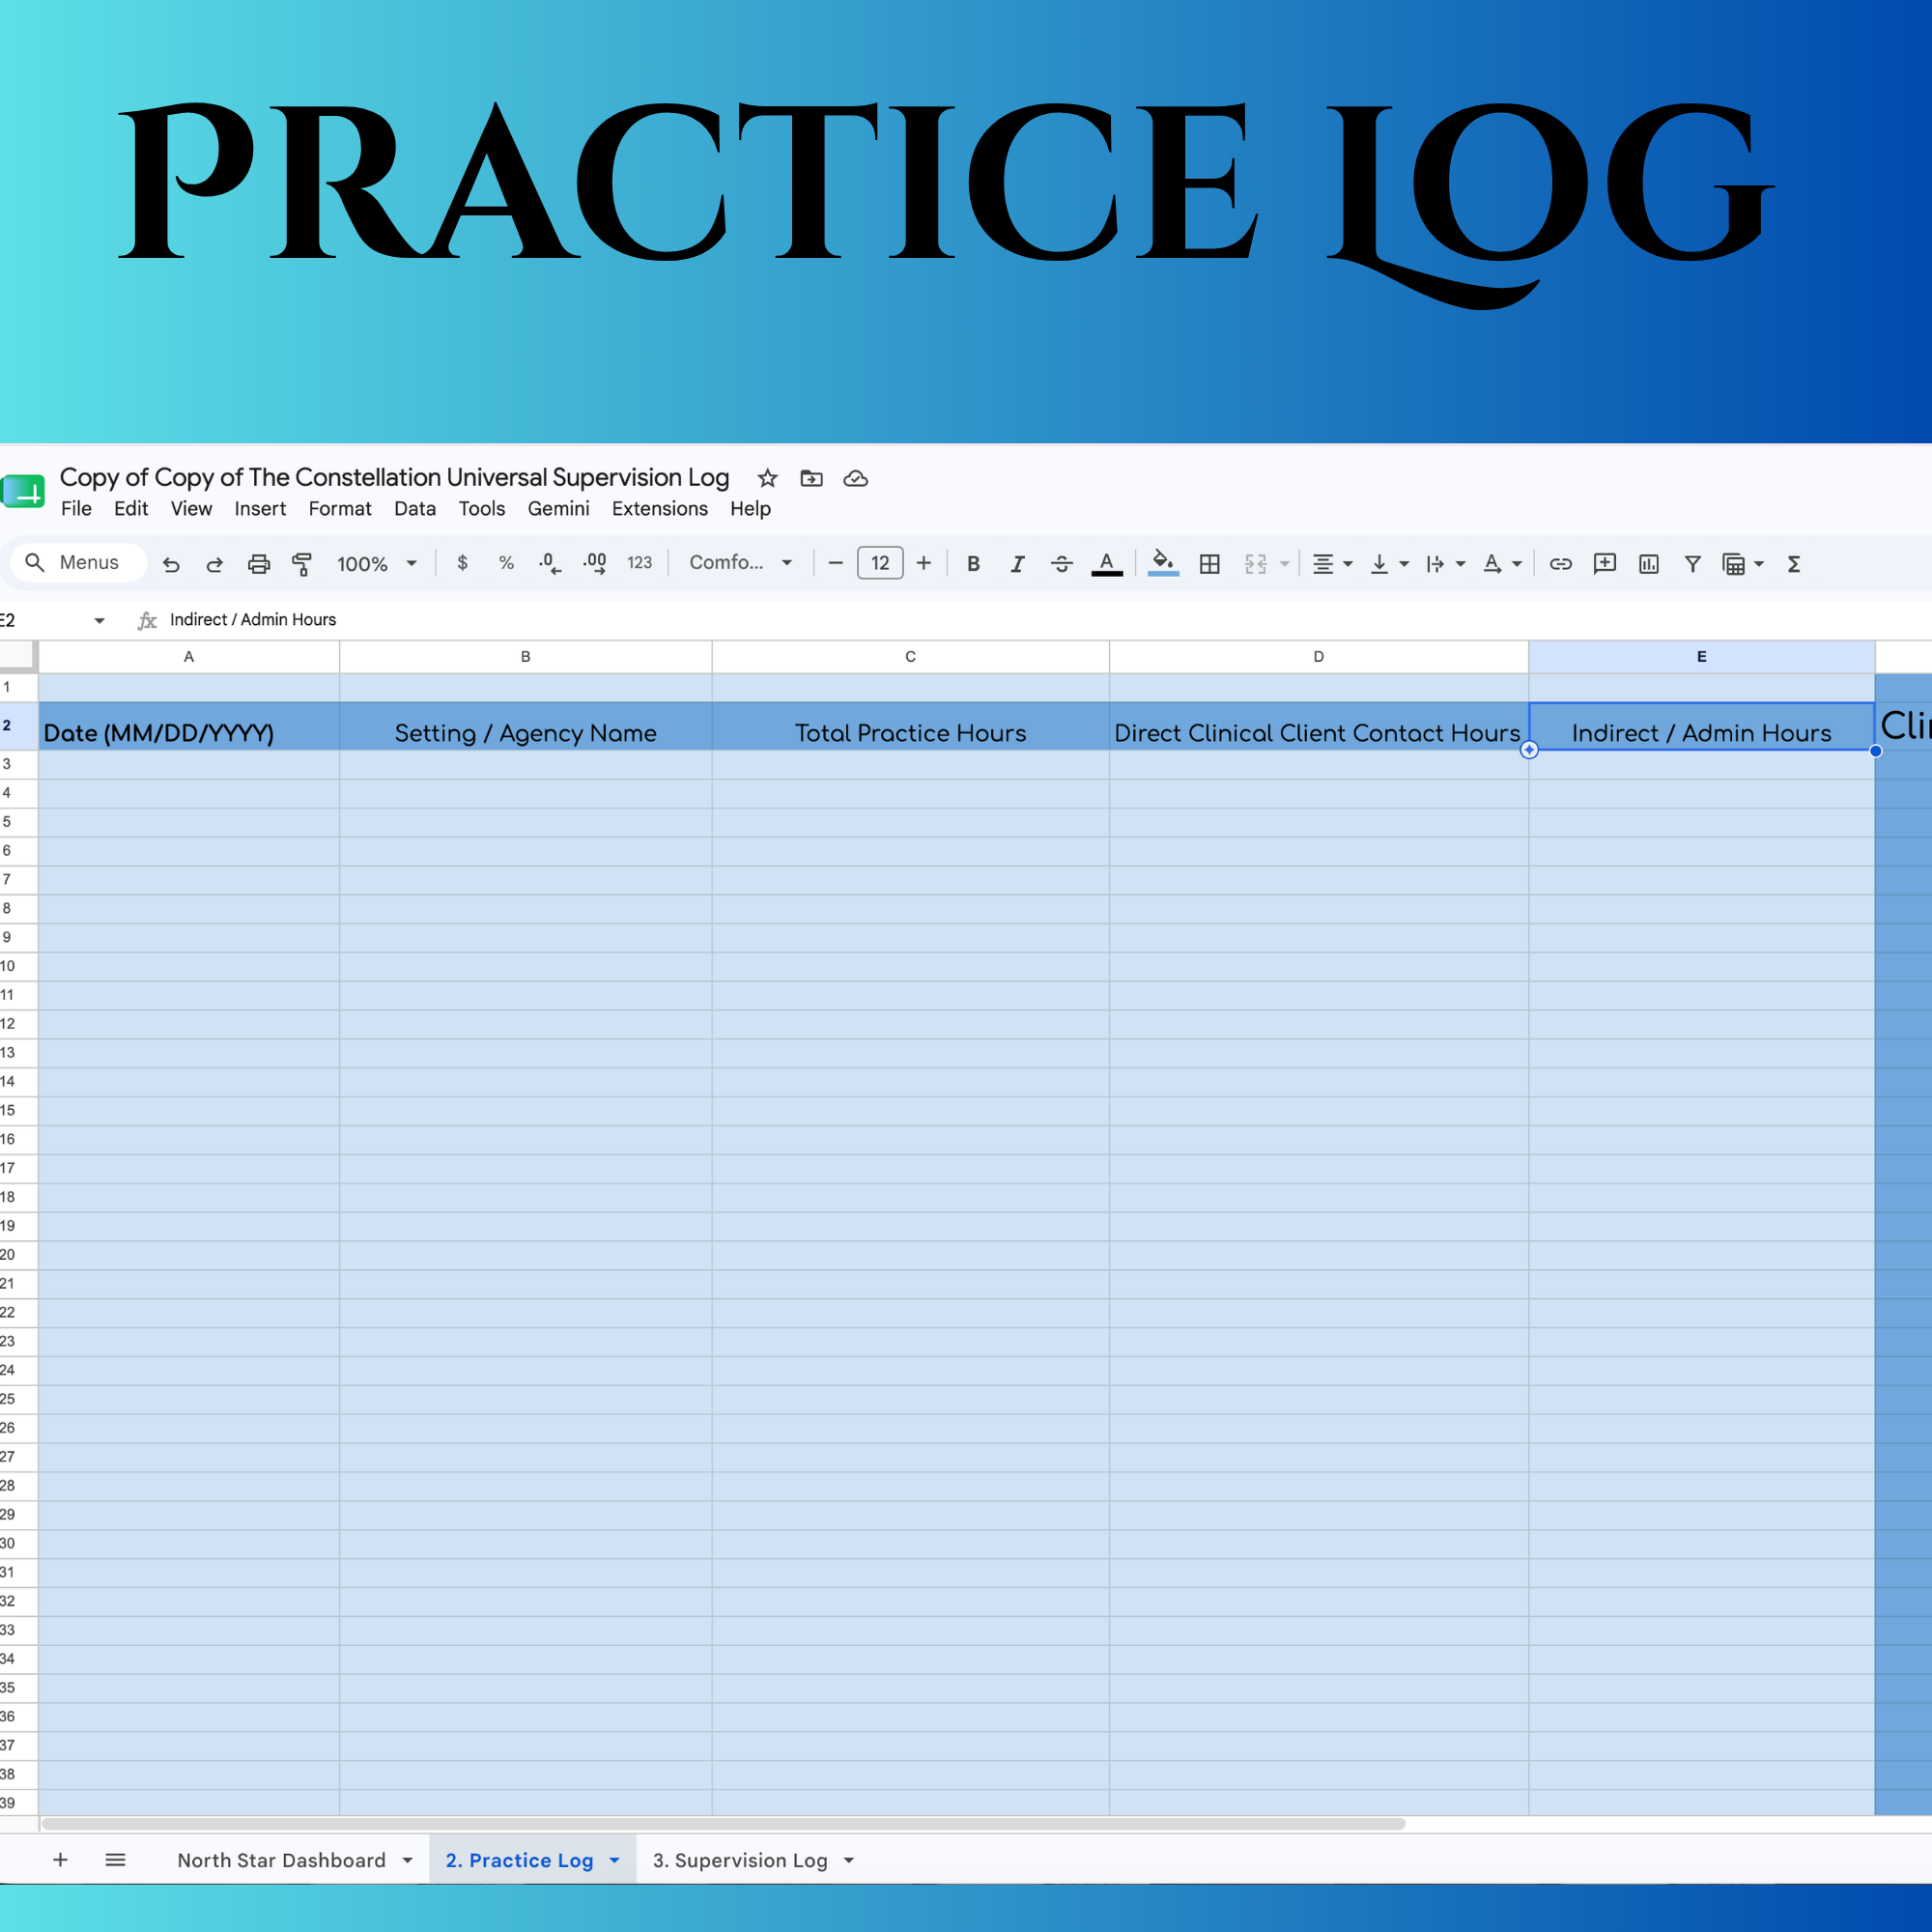Image resolution: width=1932 pixels, height=1932 pixels.
Task: Format as currency with dollar icon
Action: pos(462,563)
